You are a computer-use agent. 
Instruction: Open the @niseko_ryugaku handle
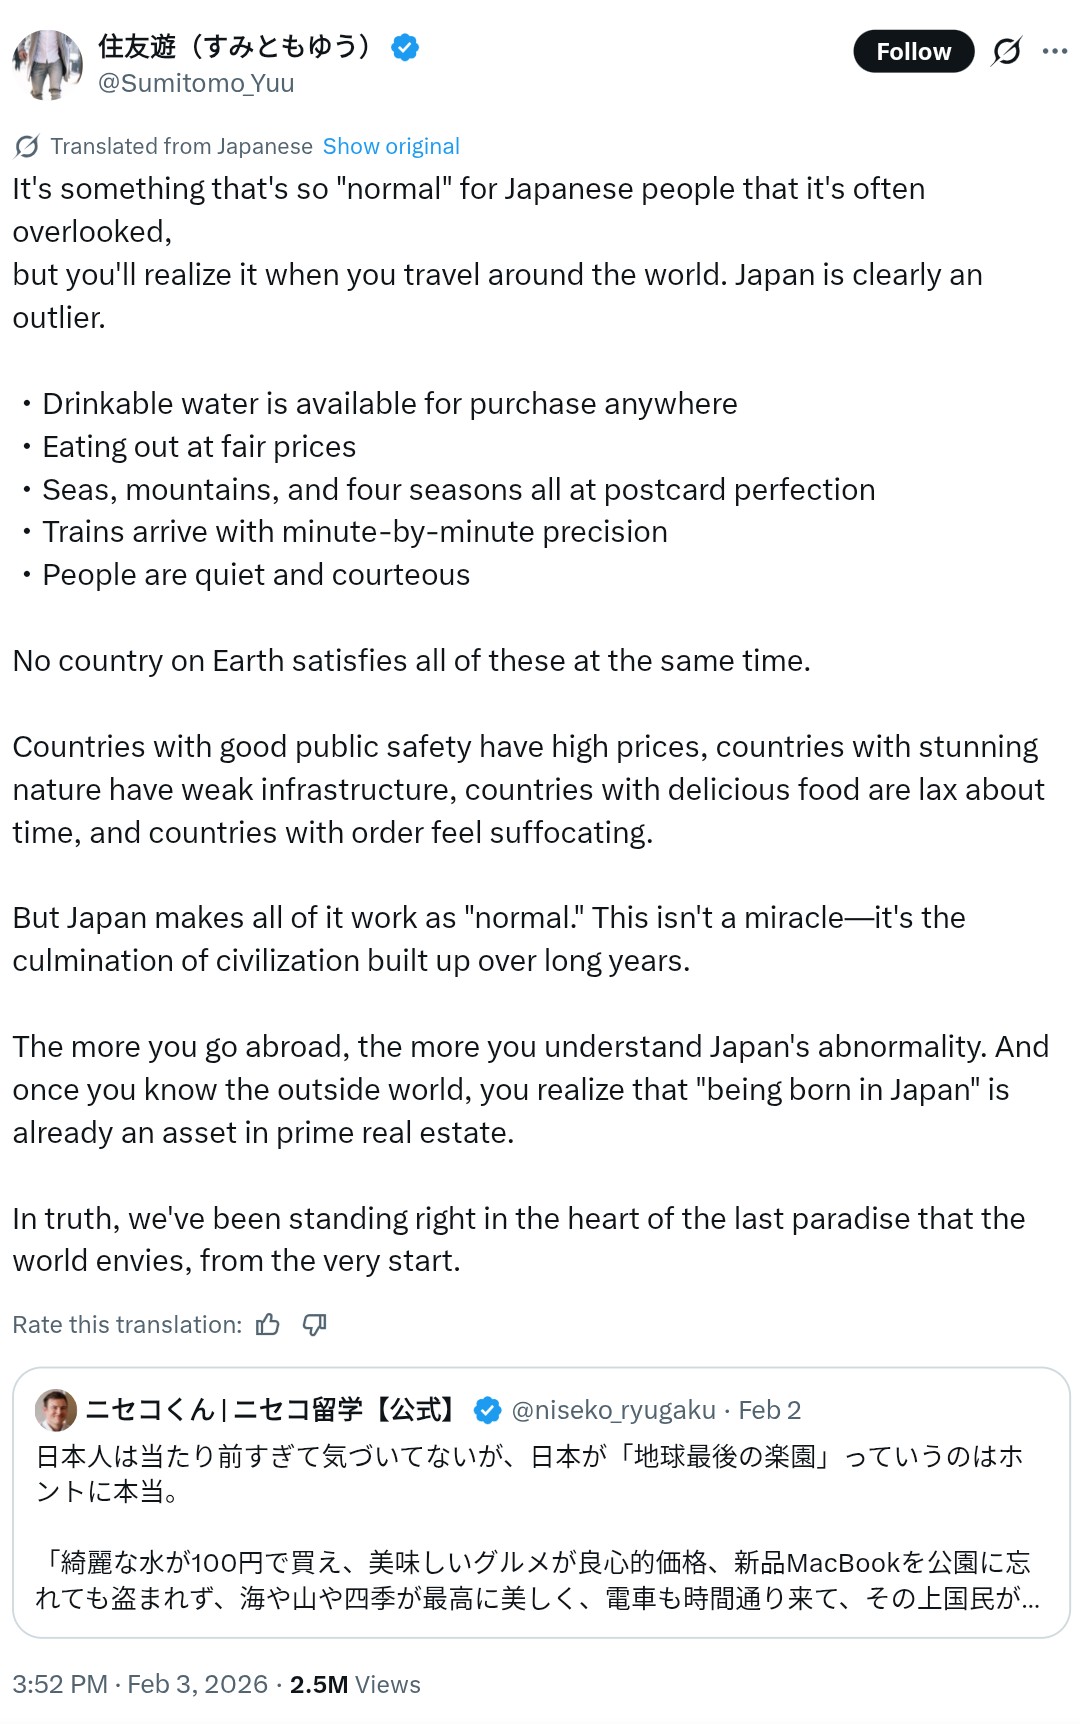(613, 1410)
